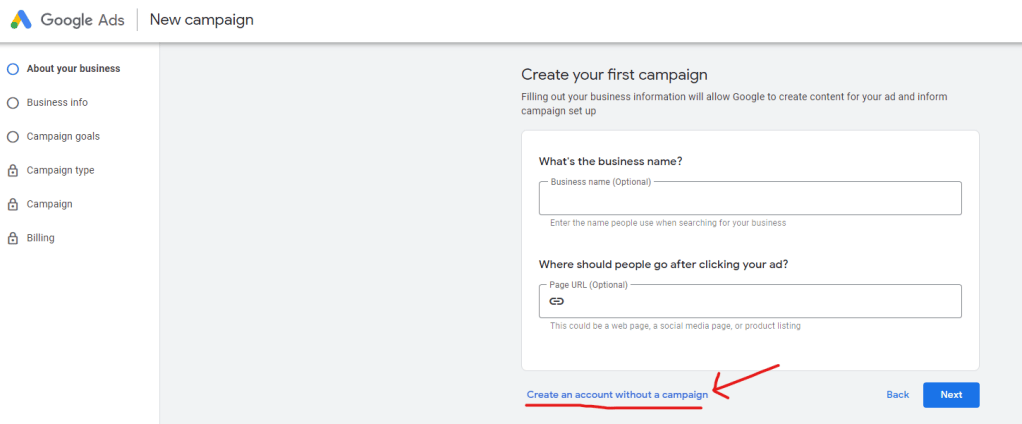The width and height of the screenshot is (1022, 424).
Task: Open the Campaign goals step label
Action: tap(63, 136)
